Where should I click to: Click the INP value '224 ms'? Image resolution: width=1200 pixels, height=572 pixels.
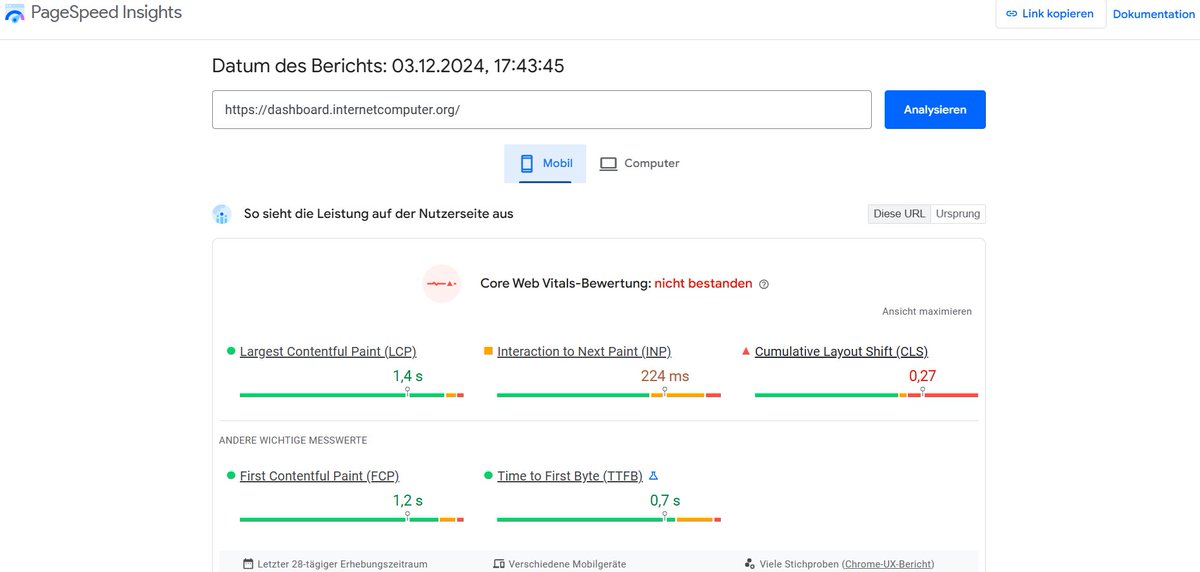[665, 376]
